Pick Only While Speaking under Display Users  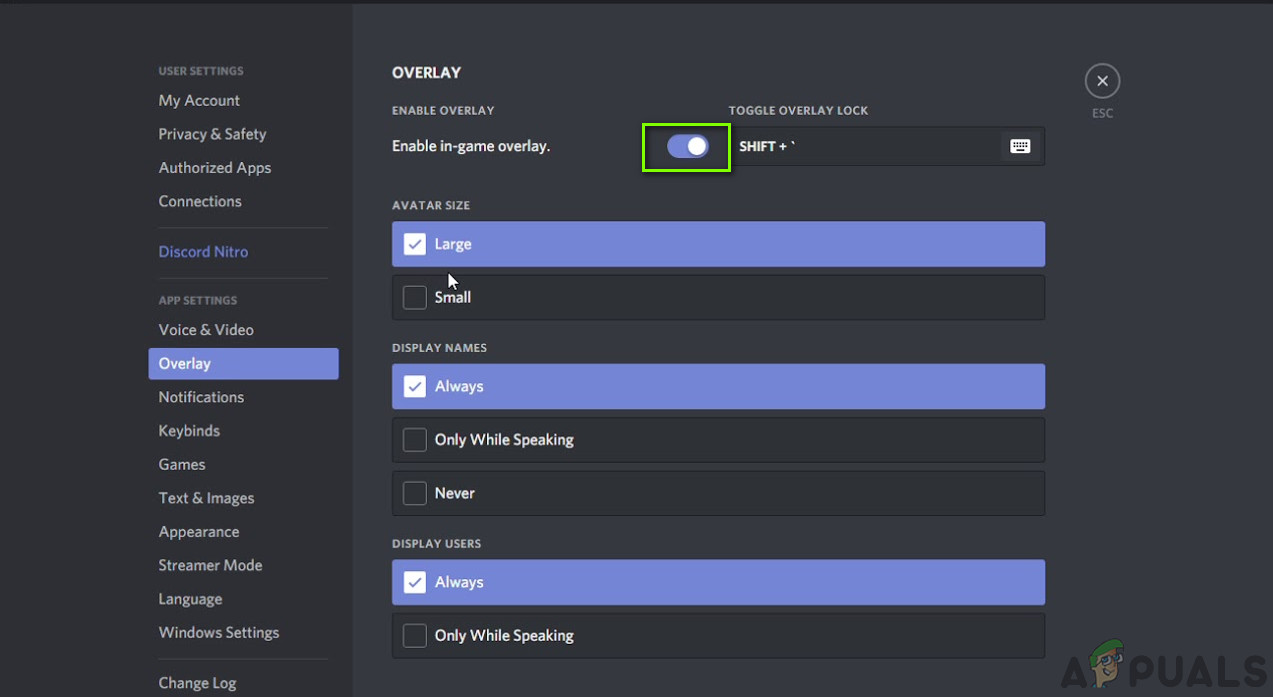point(415,635)
